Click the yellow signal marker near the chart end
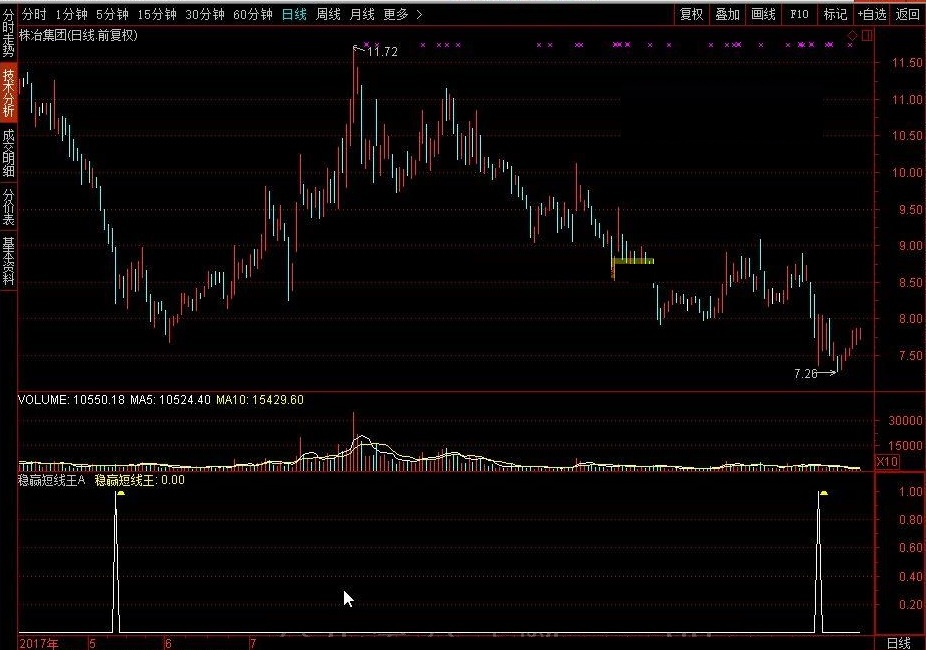Image resolution: width=926 pixels, height=650 pixels. tap(823, 493)
